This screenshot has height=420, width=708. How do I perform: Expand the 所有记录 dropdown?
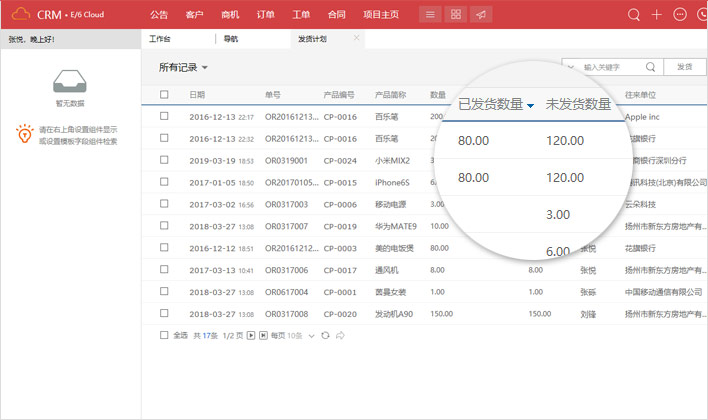(184, 67)
